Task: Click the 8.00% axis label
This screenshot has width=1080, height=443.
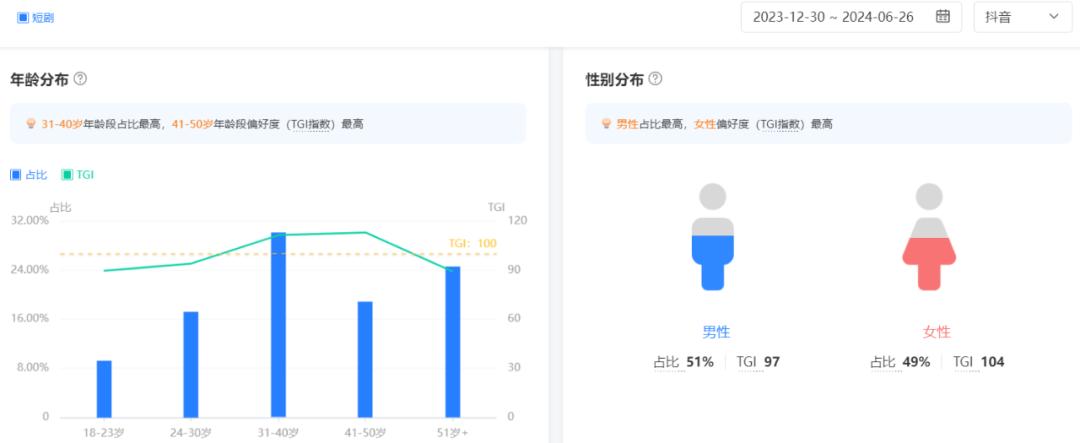Action: click(x=33, y=367)
